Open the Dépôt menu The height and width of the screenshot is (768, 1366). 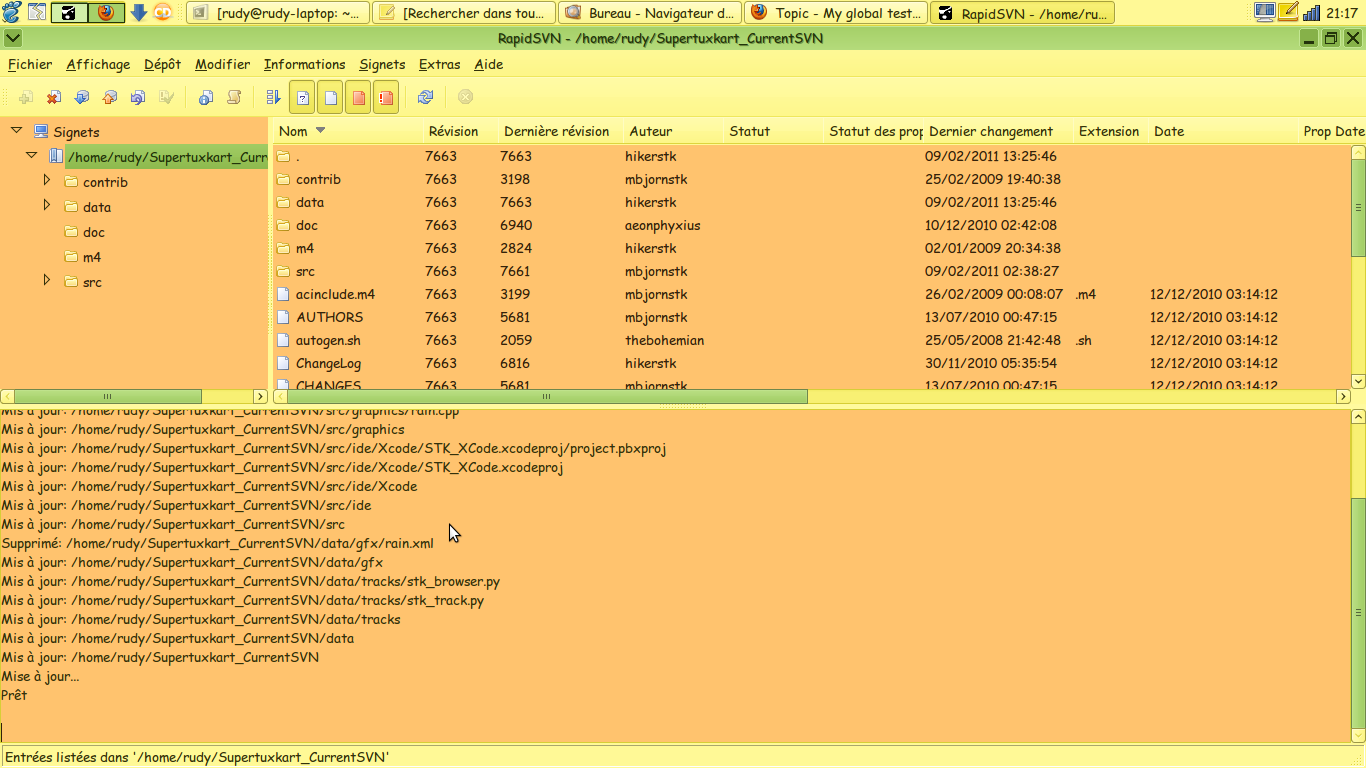pos(162,64)
